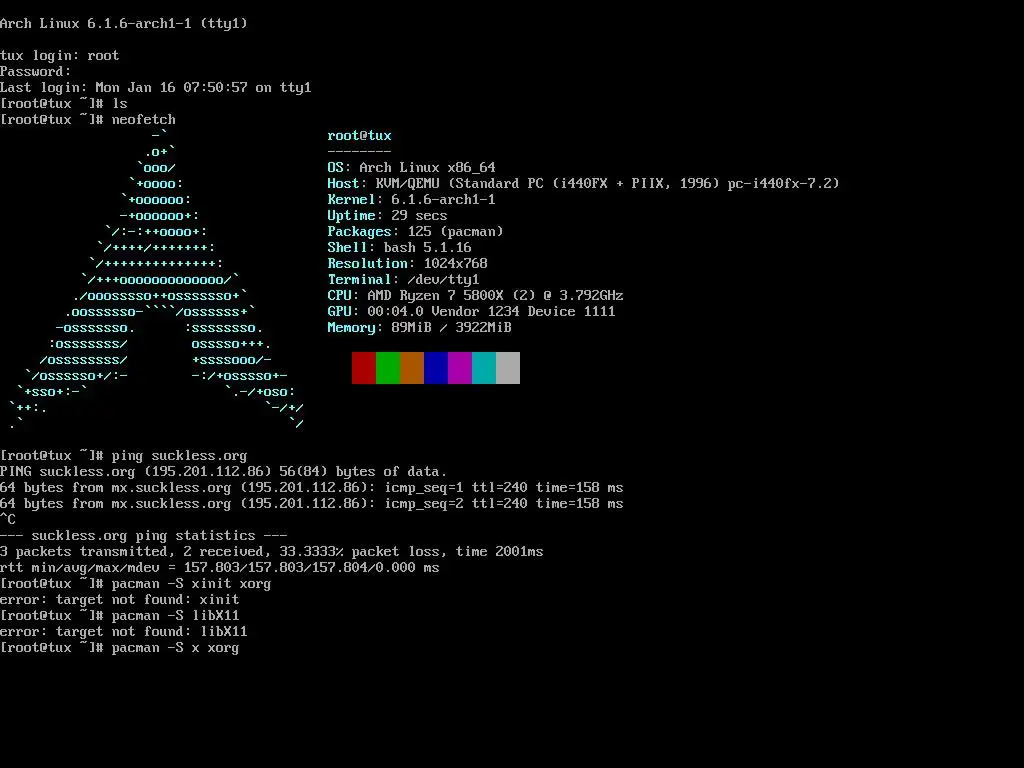Click the 'Memory: 89MiB / 3922MiB' line

420,328
